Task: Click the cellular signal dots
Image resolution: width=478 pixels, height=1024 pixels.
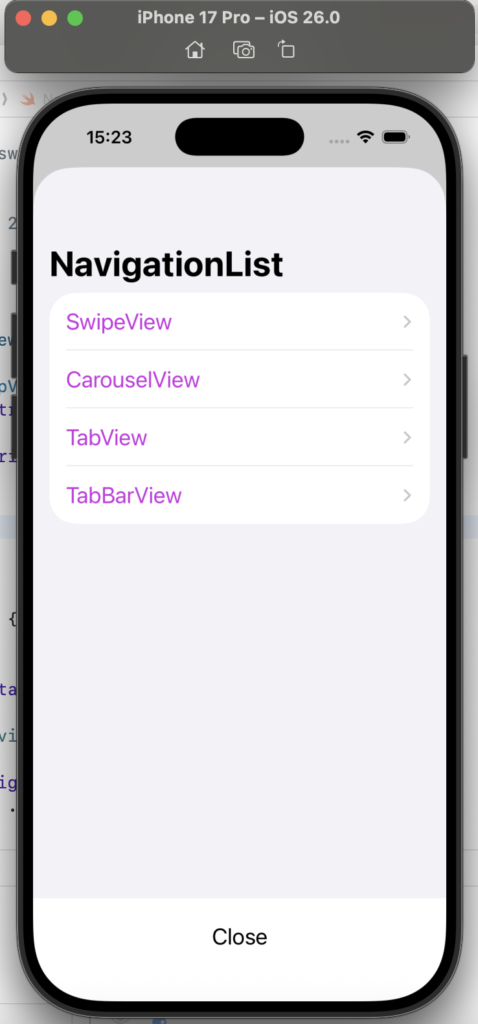Action: click(339, 140)
